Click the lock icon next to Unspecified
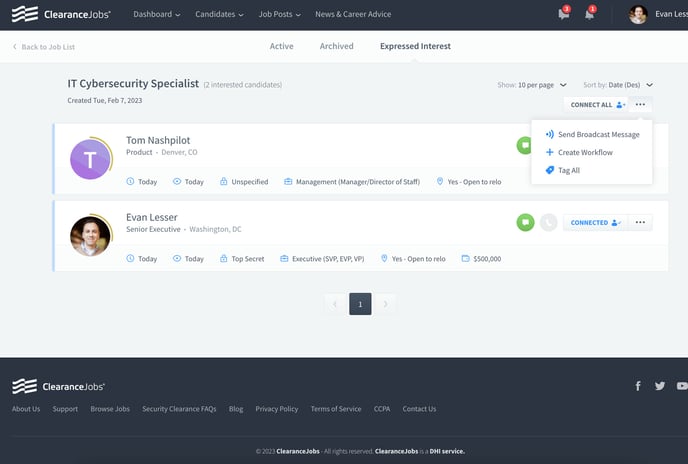Screen dimensions: 688x464 [223, 181]
